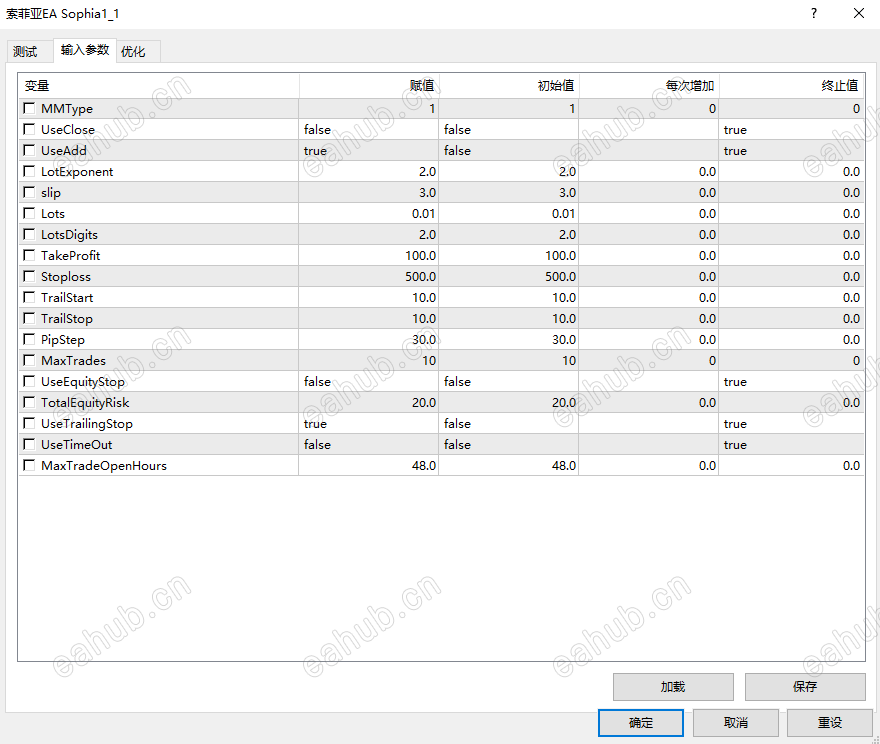880x744 pixels.
Task: Select UseTrailingStop start value false
Action: (508, 424)
